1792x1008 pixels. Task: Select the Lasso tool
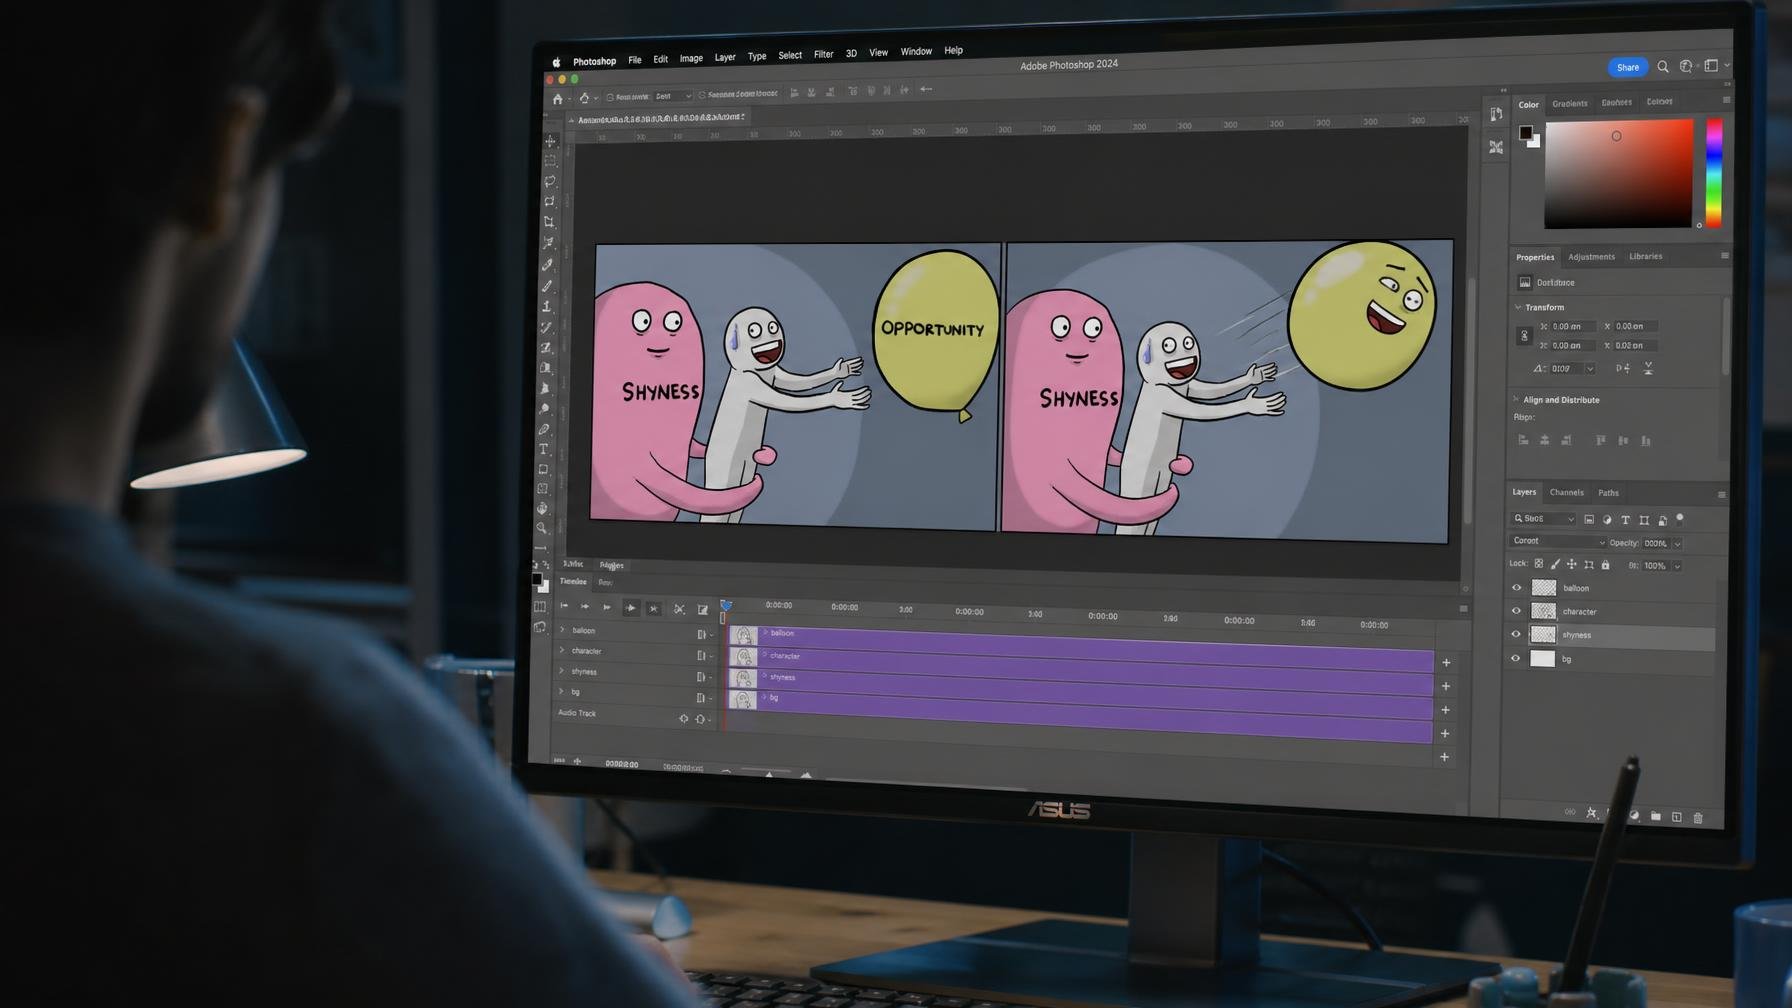pos(550,181)
